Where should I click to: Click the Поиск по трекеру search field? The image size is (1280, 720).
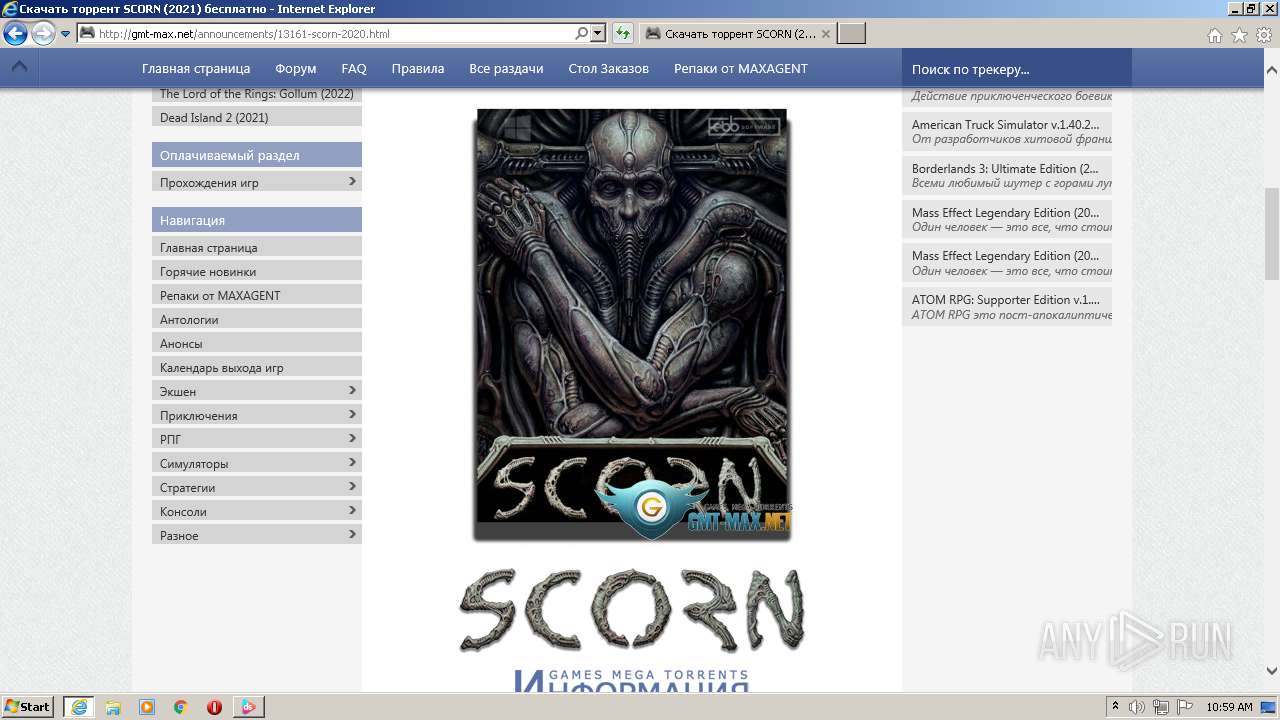[1017, 69]
